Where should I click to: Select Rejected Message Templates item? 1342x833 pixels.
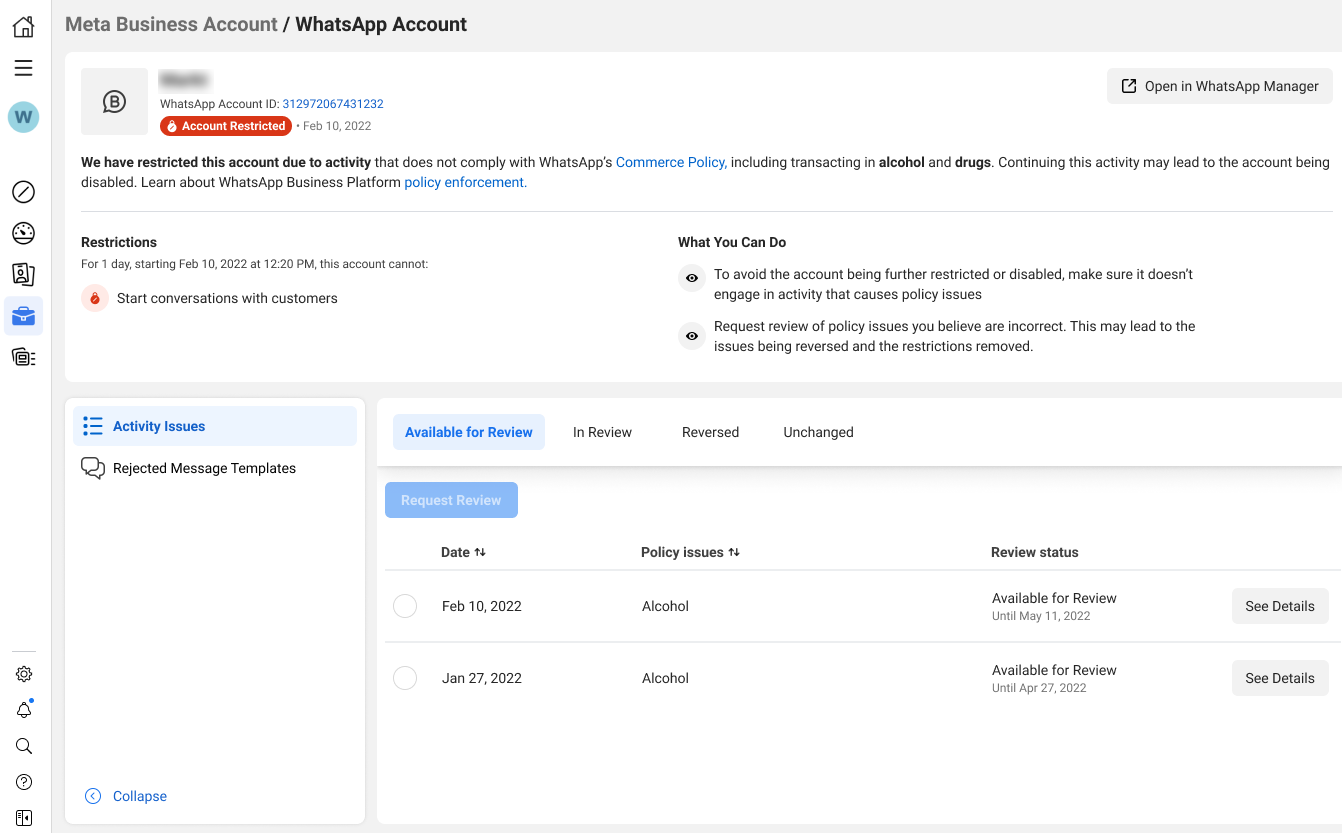coord(215,468)
